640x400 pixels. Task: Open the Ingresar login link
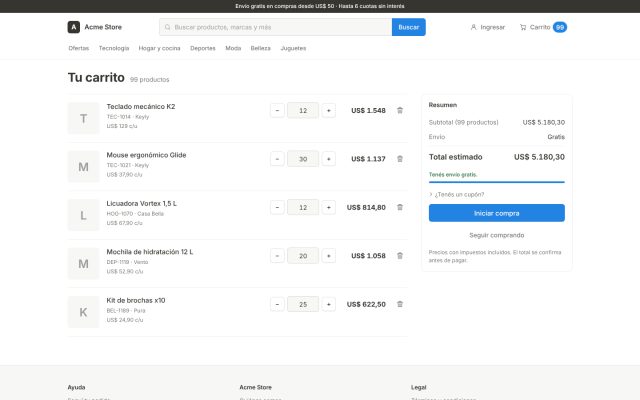488,27
